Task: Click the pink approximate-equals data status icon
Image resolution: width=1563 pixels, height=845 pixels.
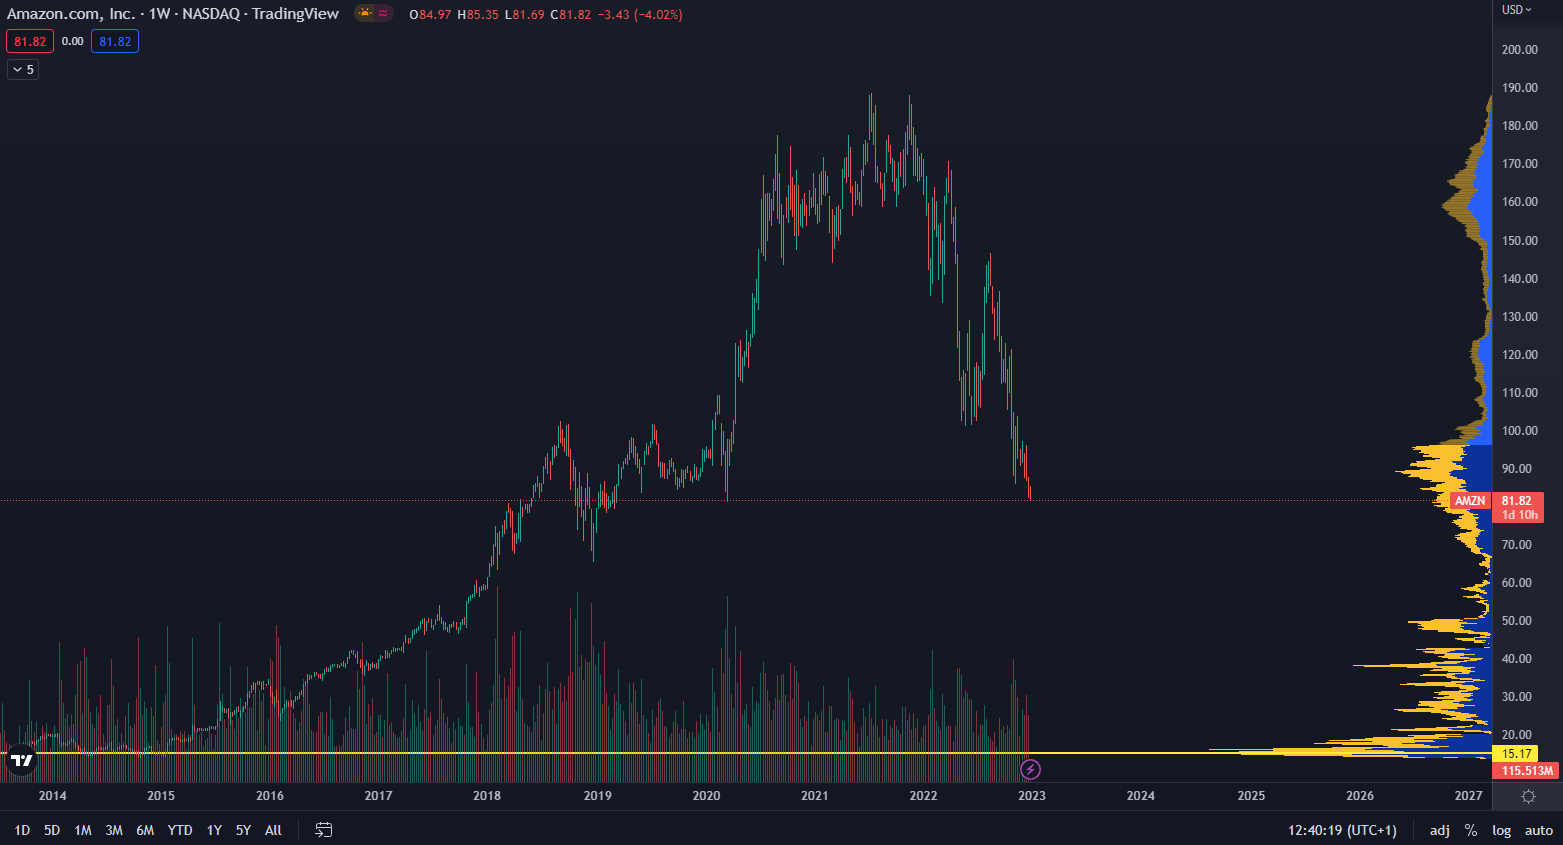Action: tap(383, 14)
